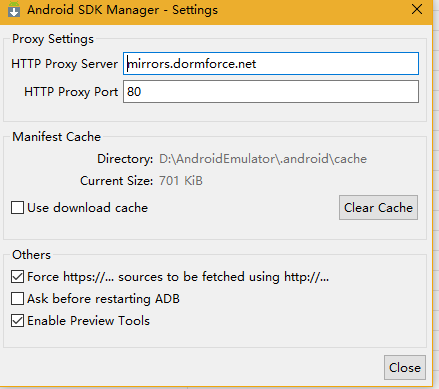Screen dimensions: 439x389
Task: Select the cache directory path D:\AndroidEmulator\.android\cache
Action: [x=263, y=159]
